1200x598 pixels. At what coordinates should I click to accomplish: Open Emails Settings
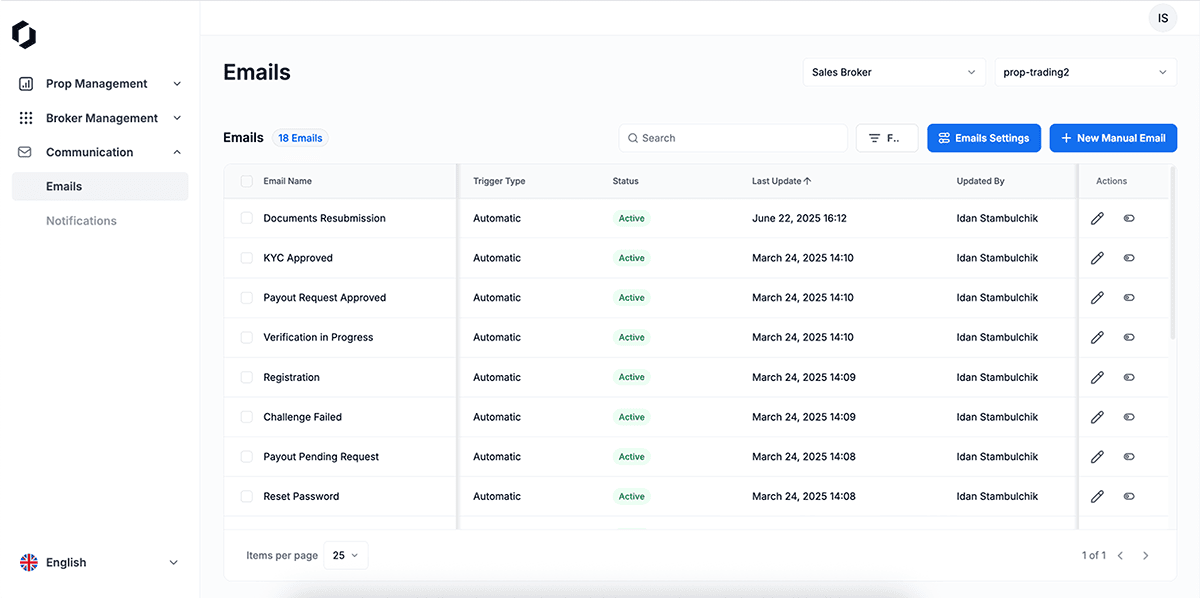tap(983, 138)
